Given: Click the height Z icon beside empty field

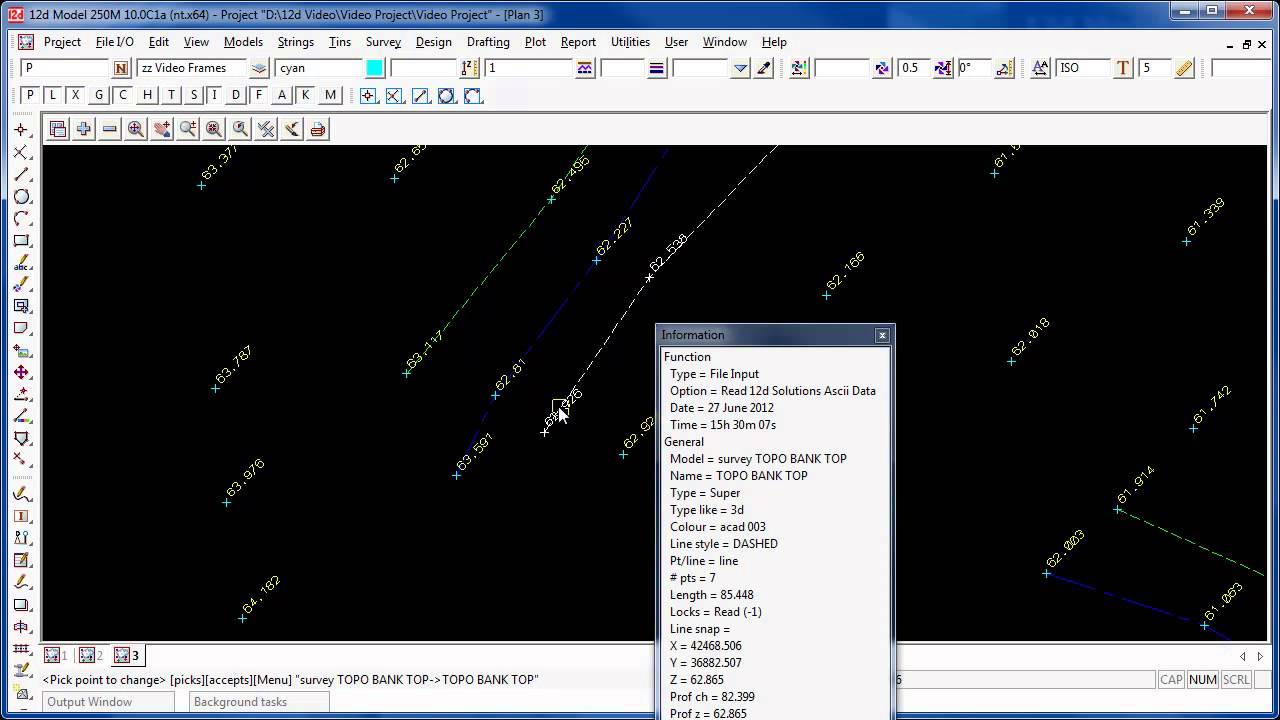Looking at the screenshot, I should (x=469, y=68).
